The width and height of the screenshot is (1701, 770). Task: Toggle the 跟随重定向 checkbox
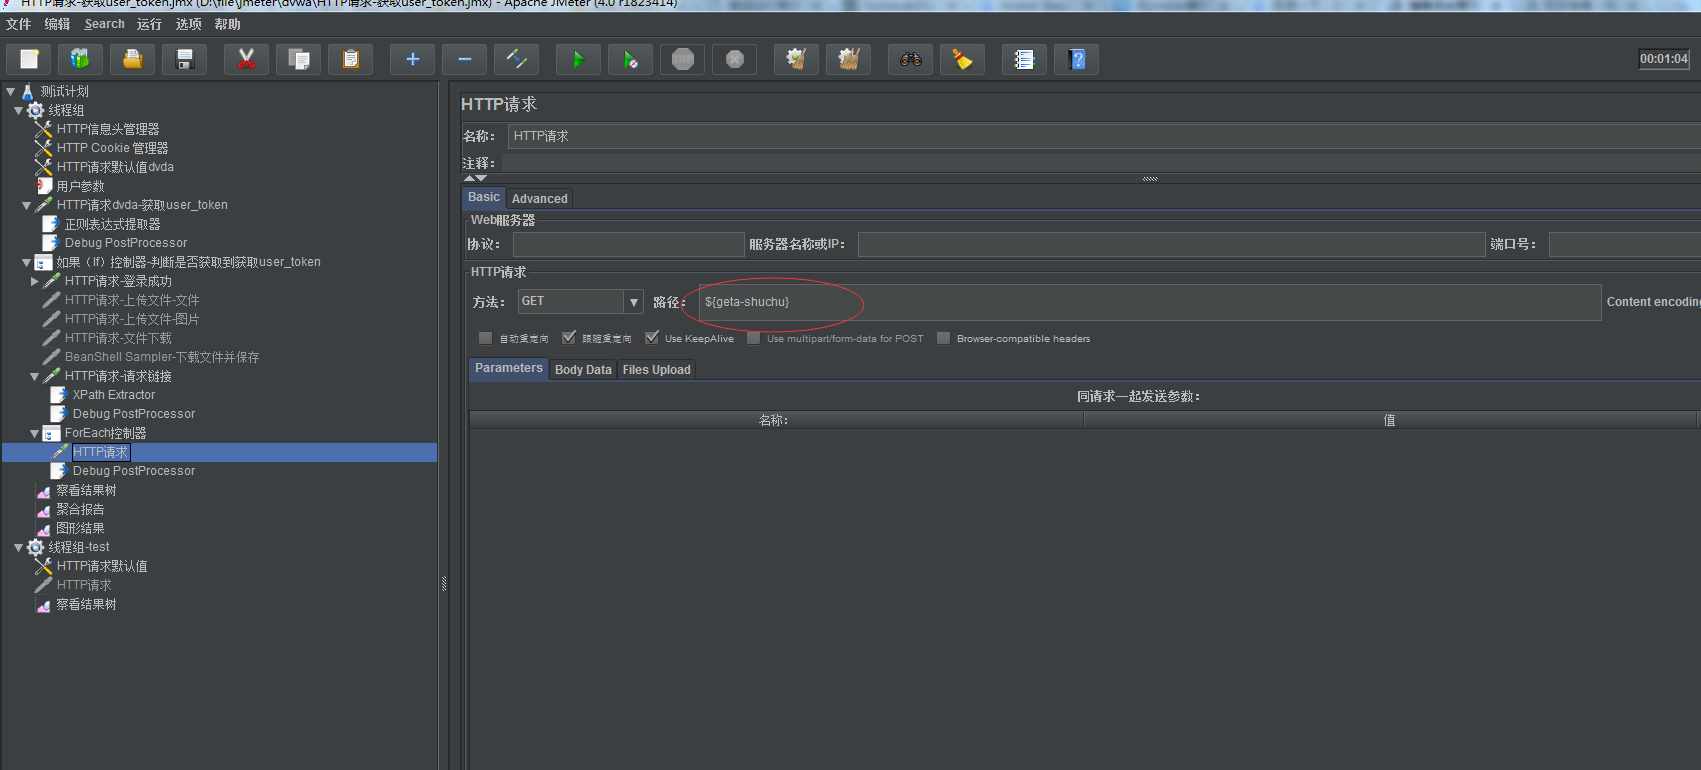[568, 338]
